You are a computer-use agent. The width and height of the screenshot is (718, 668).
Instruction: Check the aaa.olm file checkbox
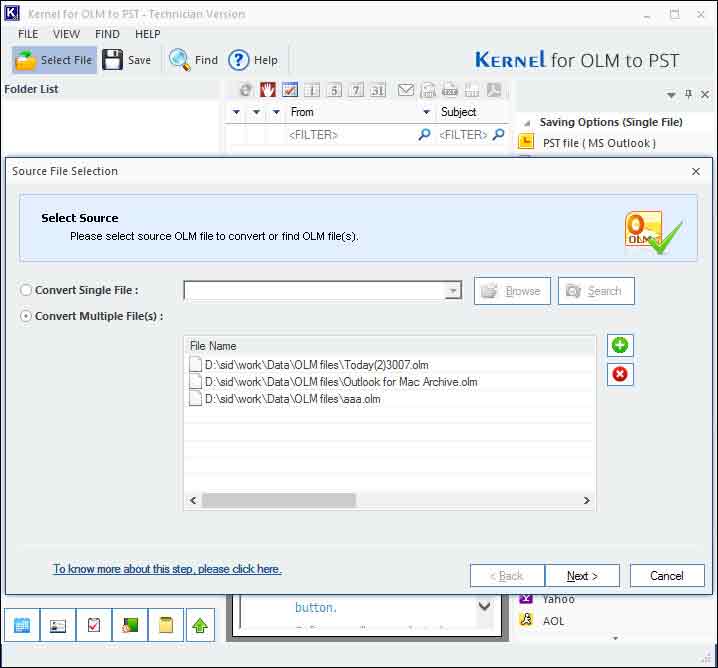[x=196, y=398]
